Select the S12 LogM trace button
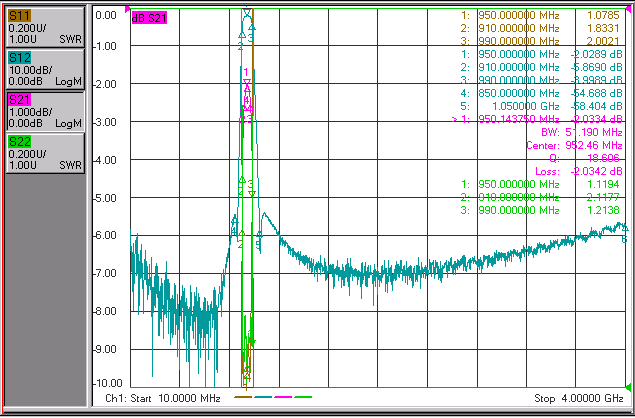The height and width of the screenshot is (418, 635). [x=45, y=69]
